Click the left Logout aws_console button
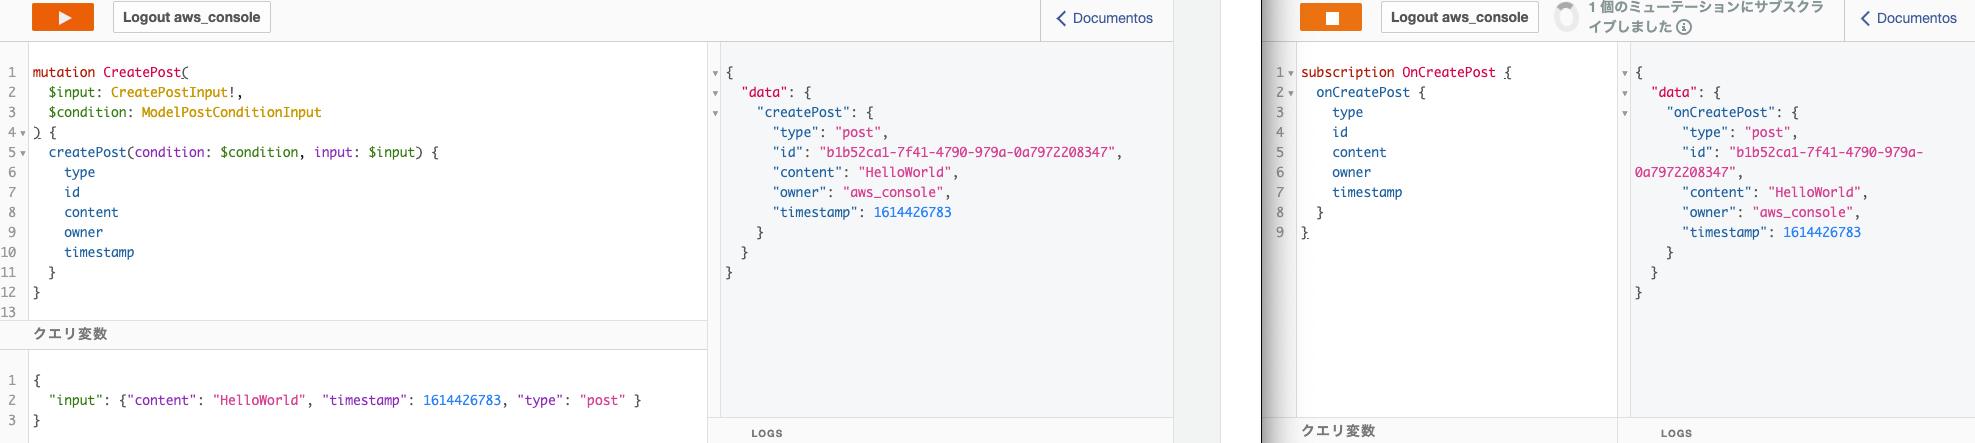This screenshot has height=443, width=1975. point(191,17)
